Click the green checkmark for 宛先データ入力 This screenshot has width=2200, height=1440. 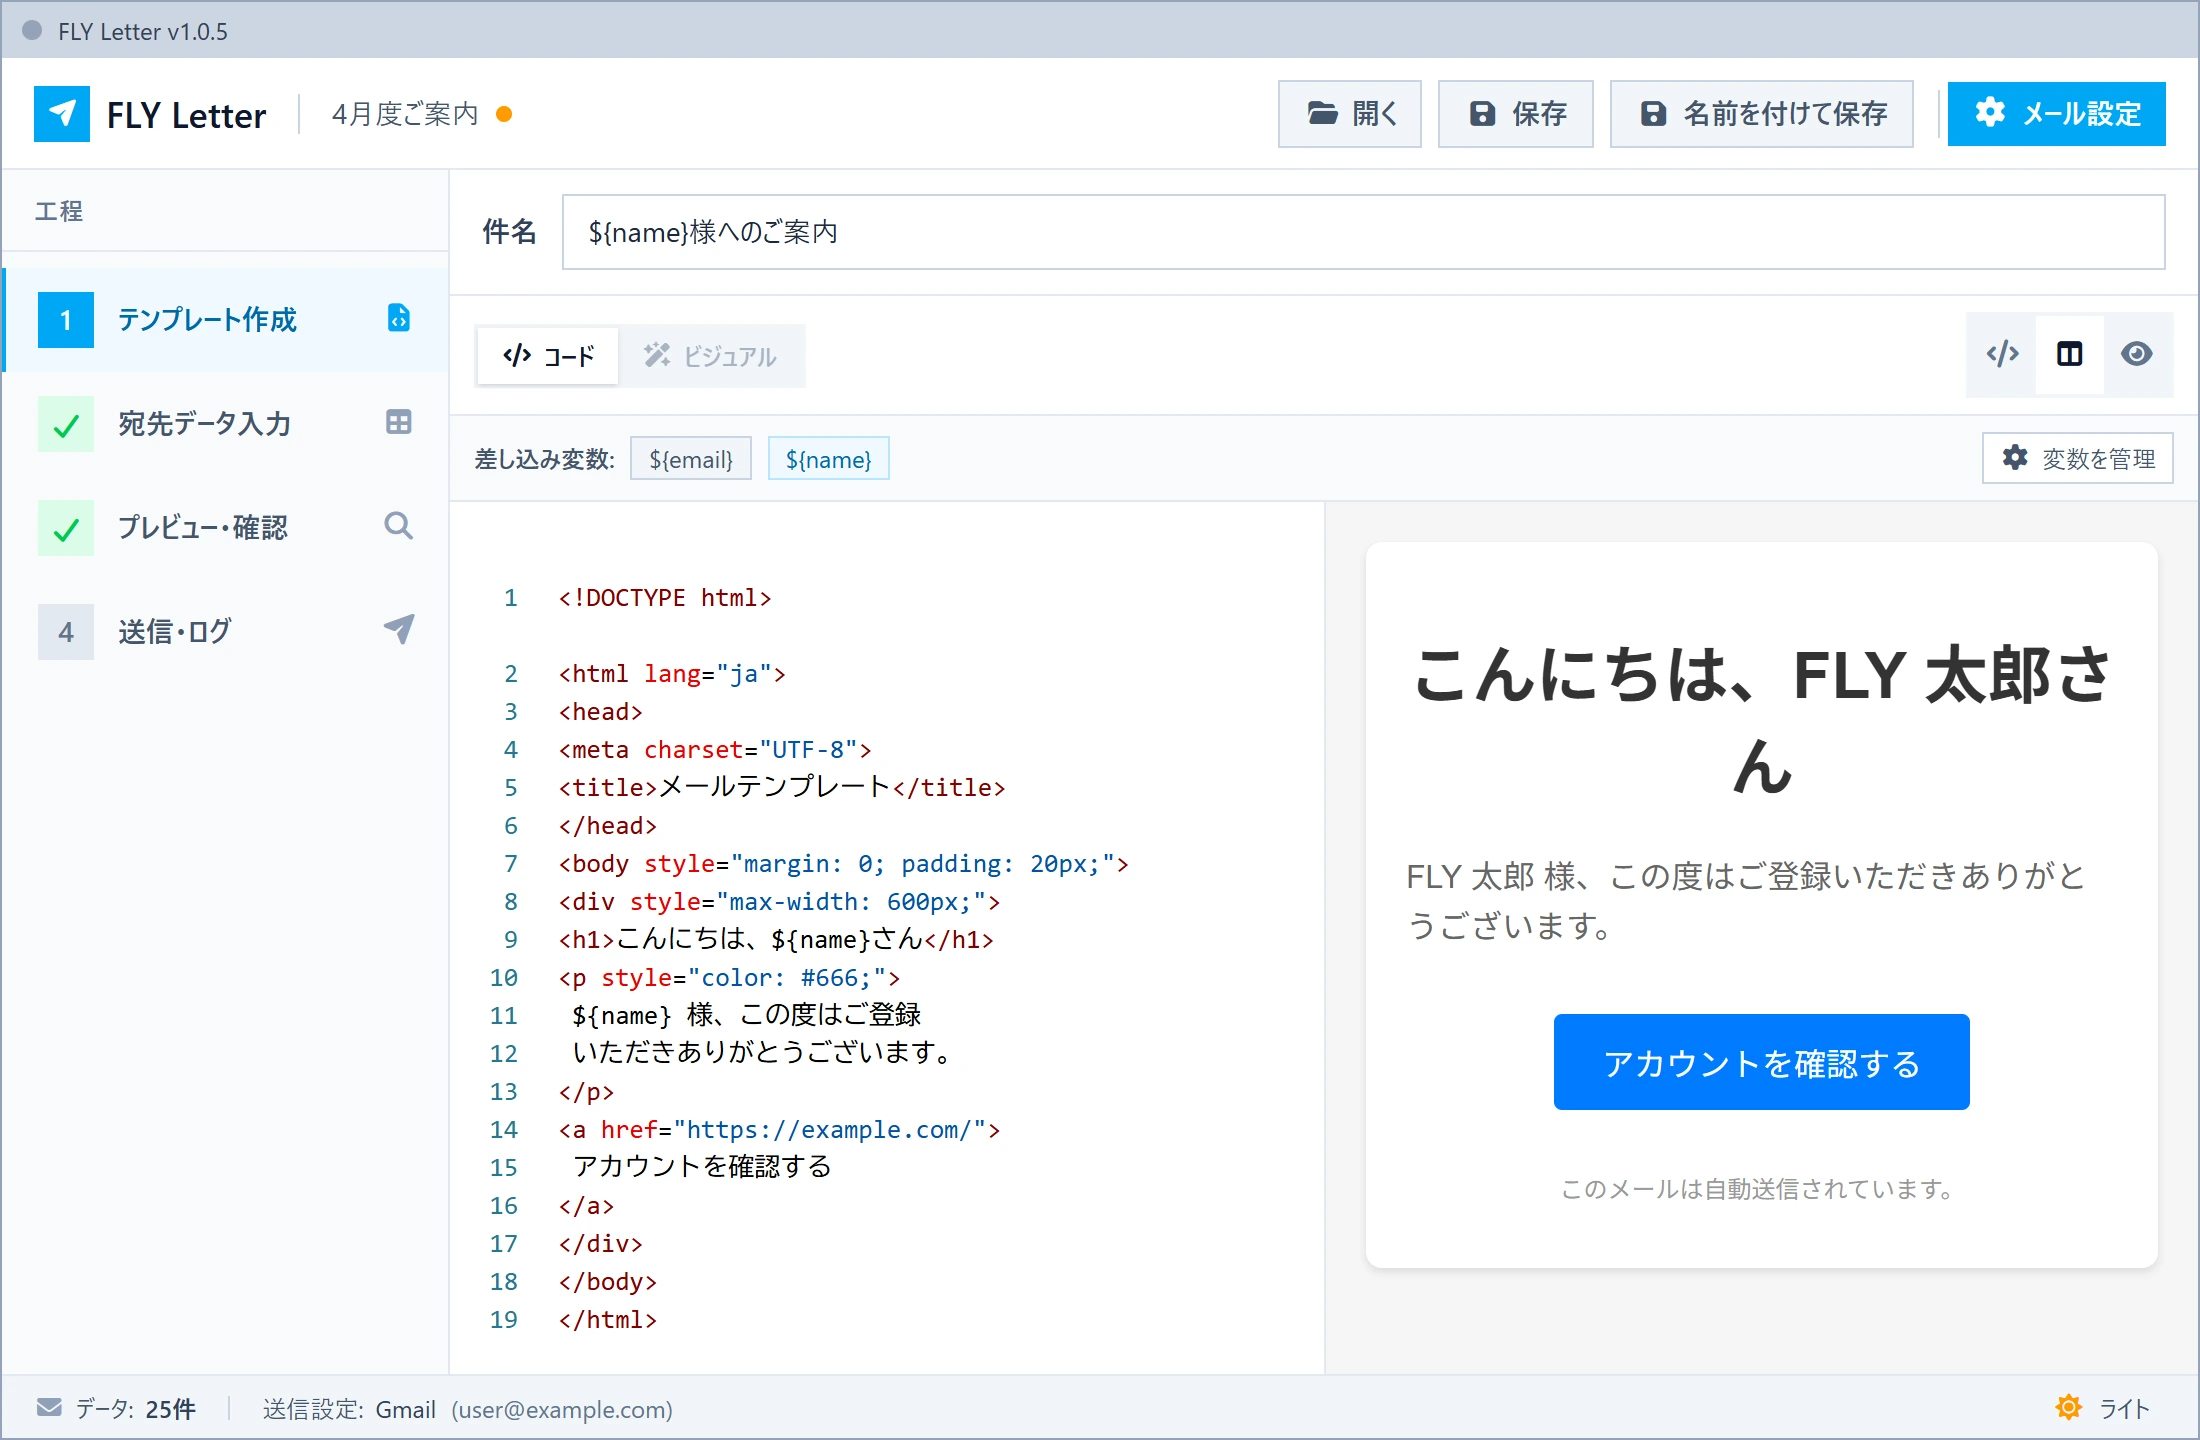[x=66, y=424]
